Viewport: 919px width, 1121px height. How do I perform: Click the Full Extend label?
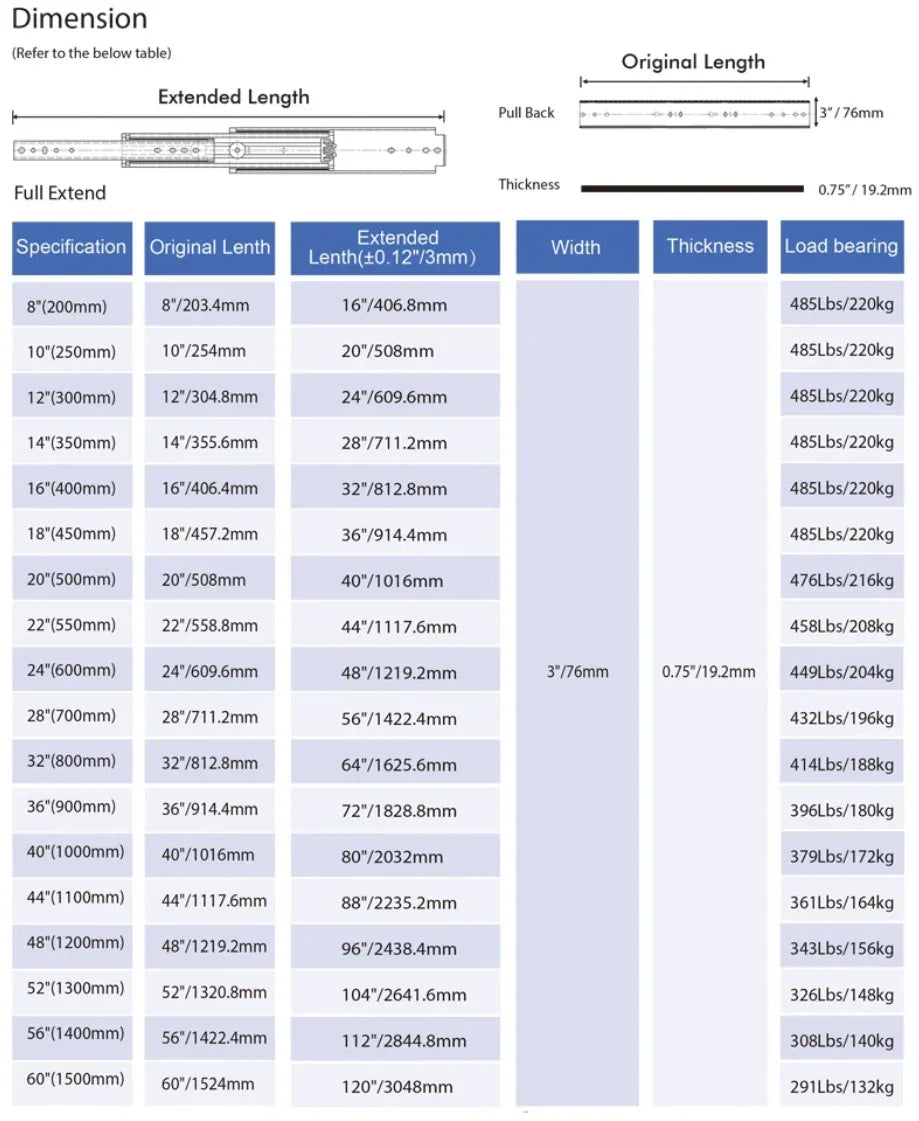click(x=60, y=193)
